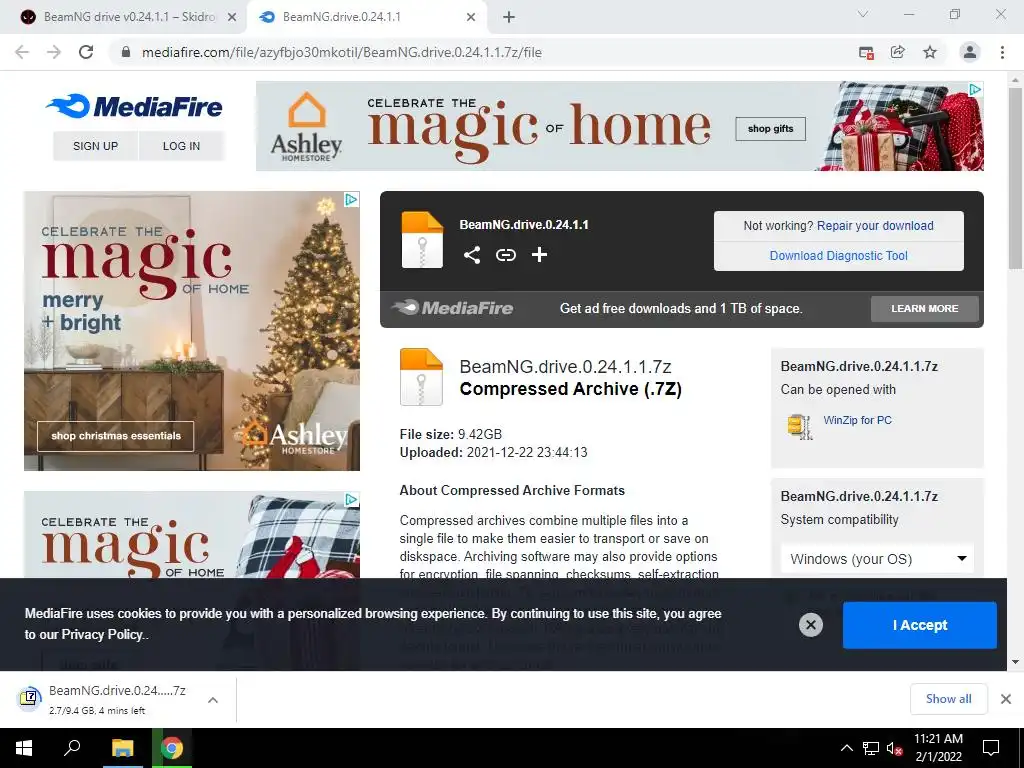Click Show all downloads button

[948, 699]
